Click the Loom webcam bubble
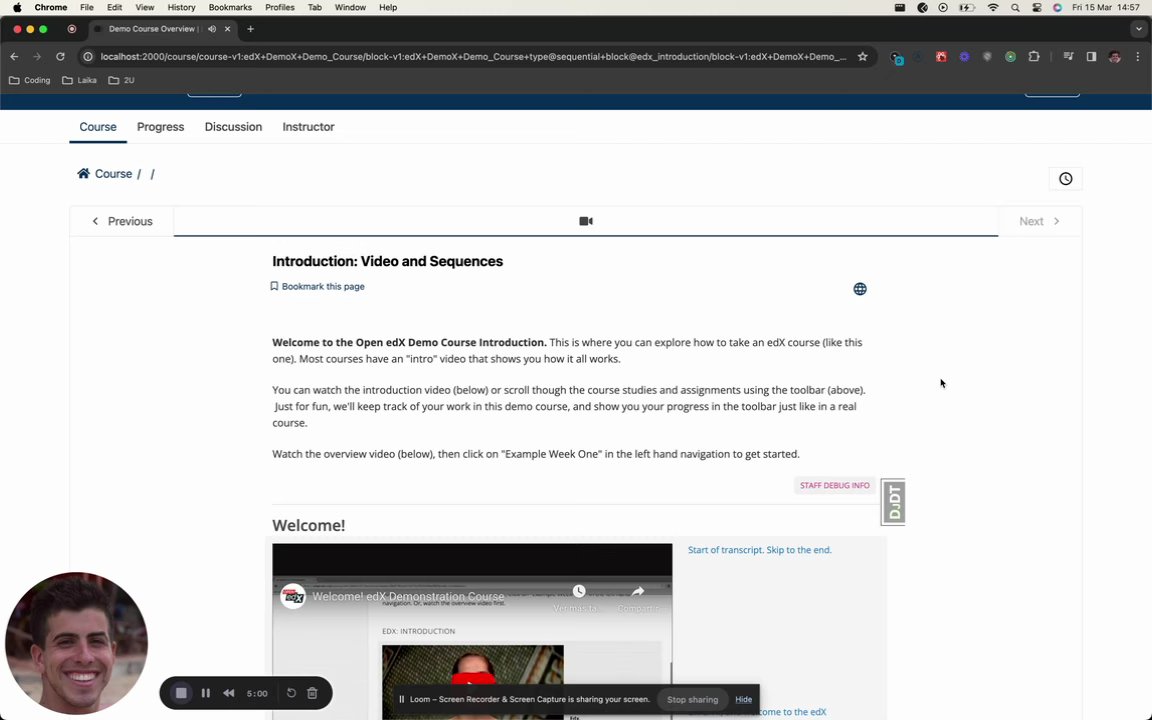Screen dimensions: 1152x720 pyautogui.click(x=76, y=644)
